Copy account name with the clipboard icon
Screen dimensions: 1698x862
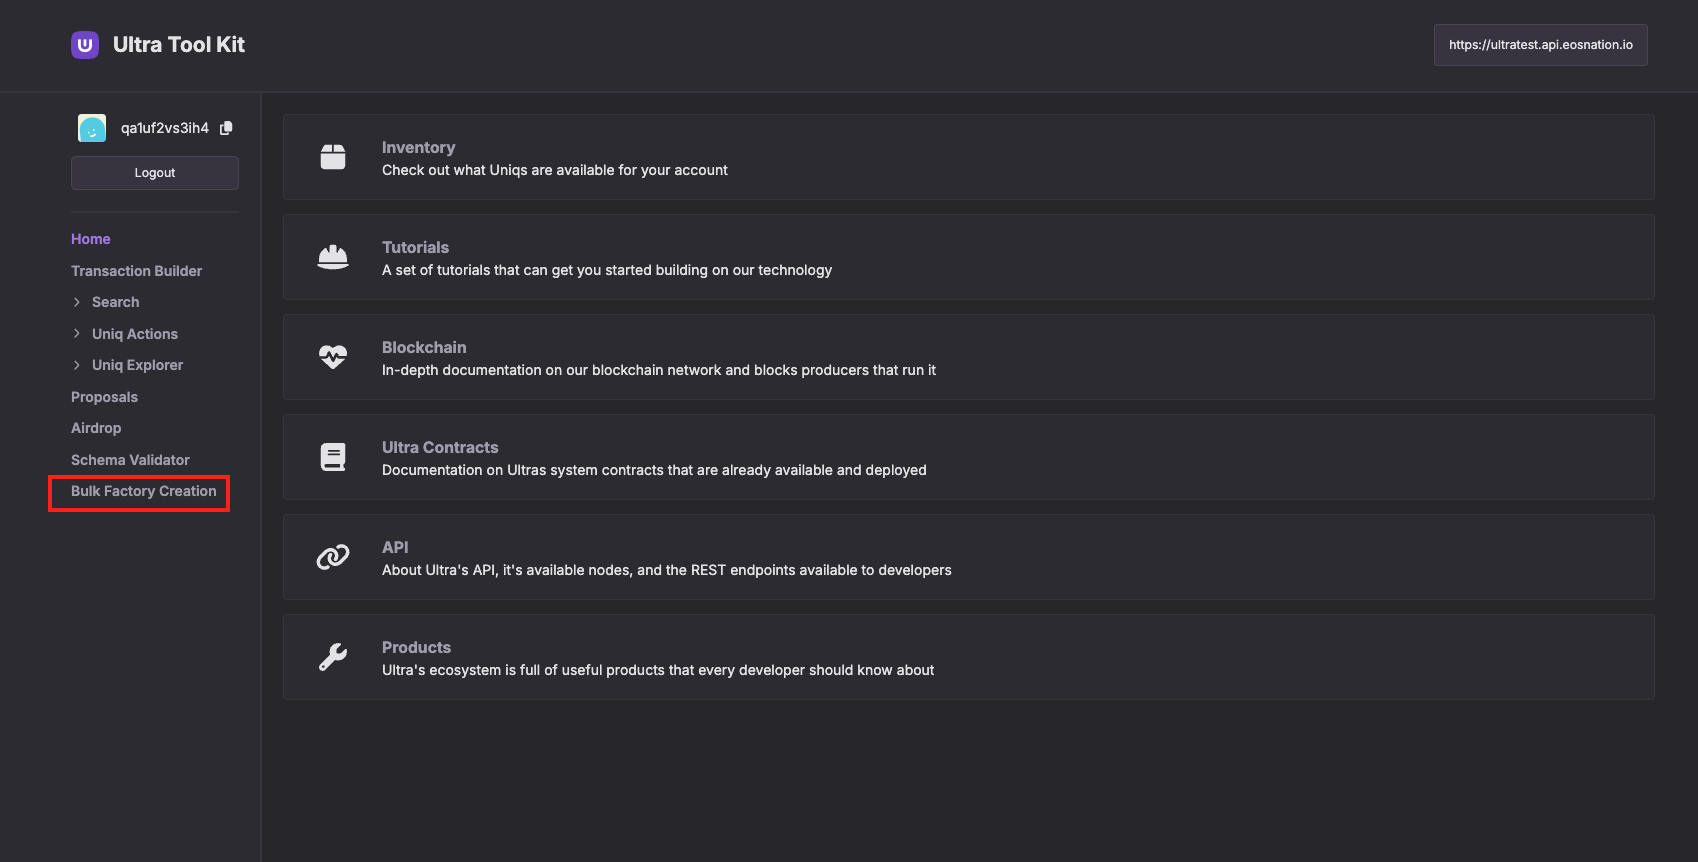click(x=226, y=128)
